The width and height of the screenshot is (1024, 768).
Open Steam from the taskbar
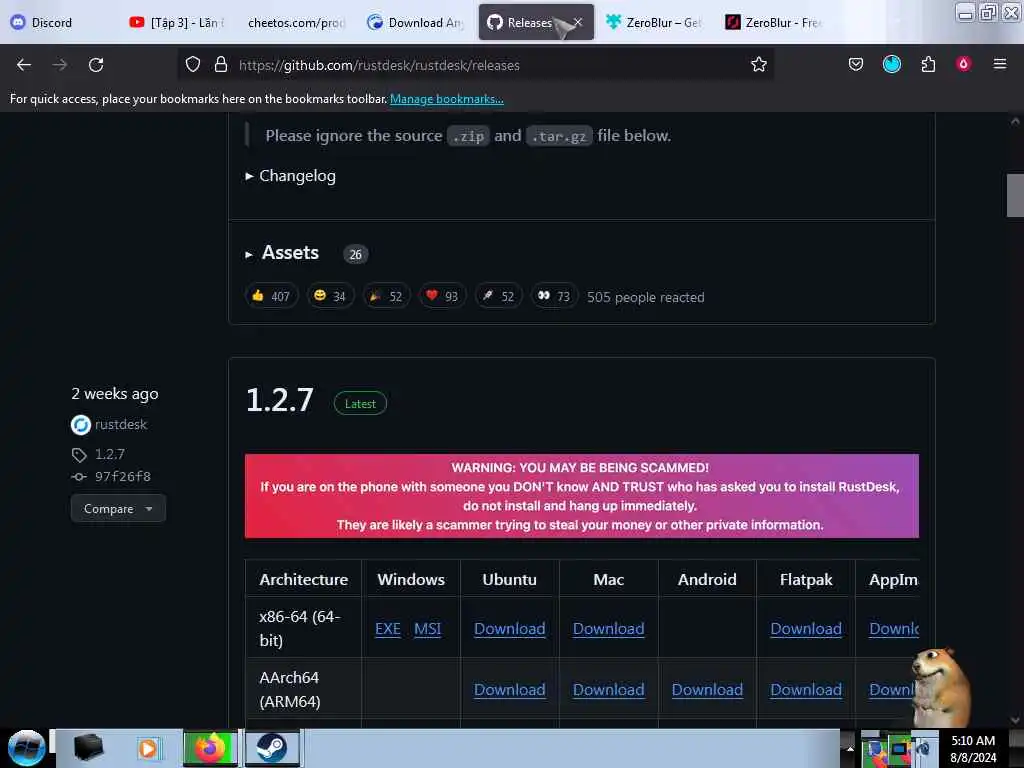272,748
